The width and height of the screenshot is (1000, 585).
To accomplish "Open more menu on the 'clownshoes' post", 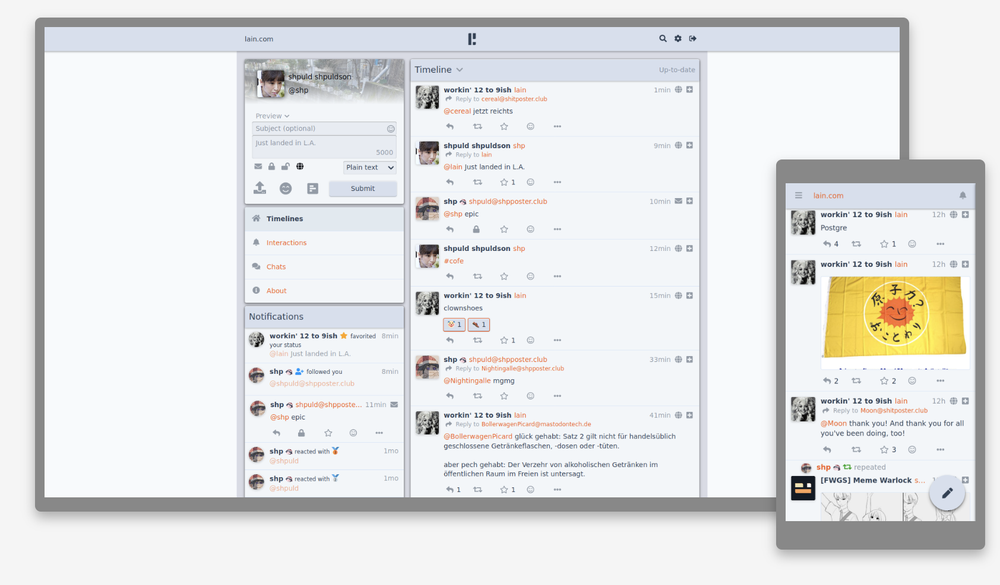I will 557,340.
